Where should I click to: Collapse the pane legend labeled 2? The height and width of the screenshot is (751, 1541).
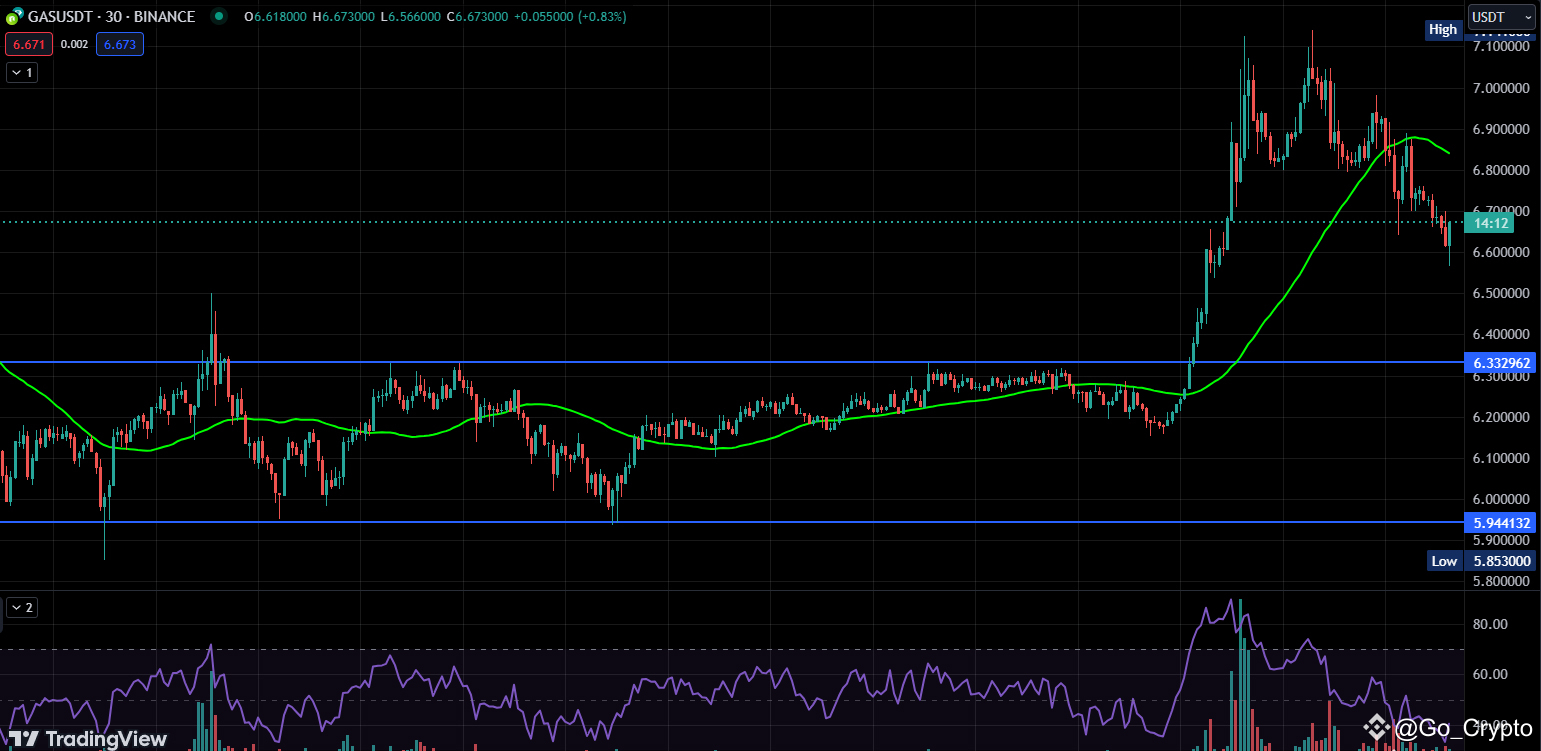[22, 607]
